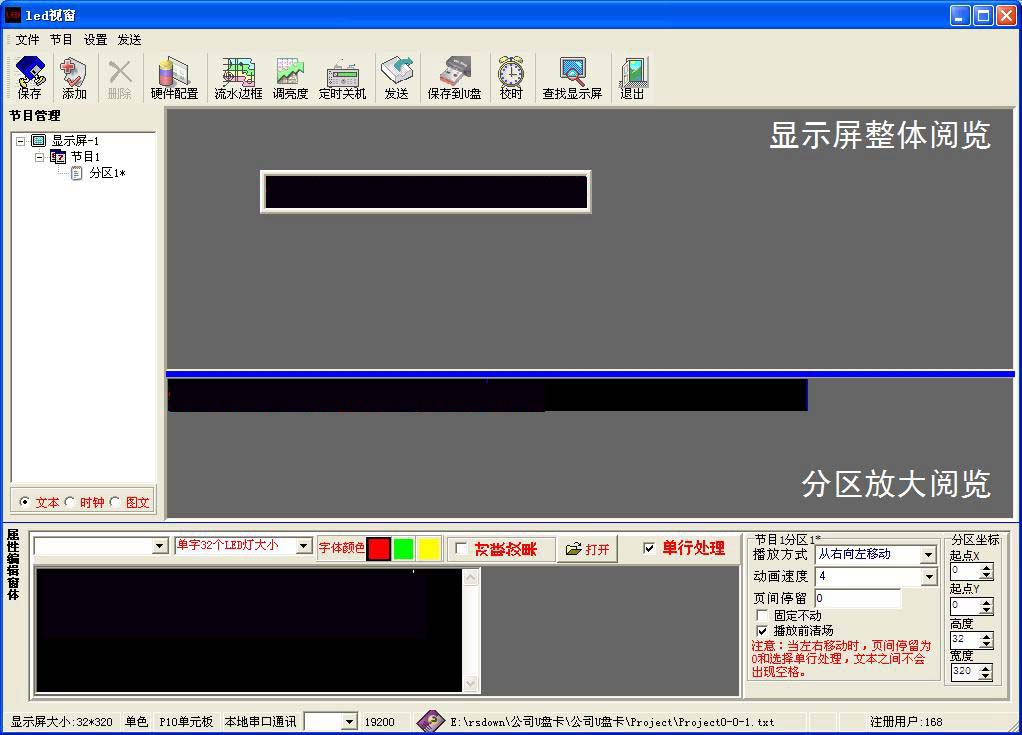The image size is (1022, 735).
Task: Click the P10单元板 status text
Action: pos(186,722)
